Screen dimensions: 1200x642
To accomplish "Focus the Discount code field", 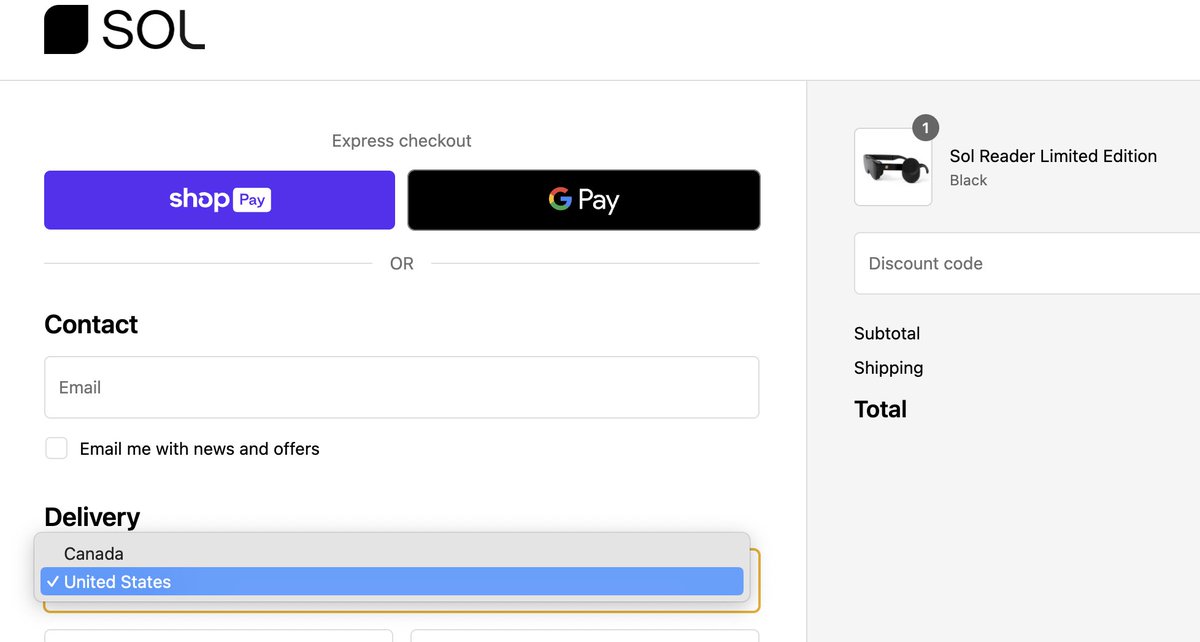I will (1027, 263).
